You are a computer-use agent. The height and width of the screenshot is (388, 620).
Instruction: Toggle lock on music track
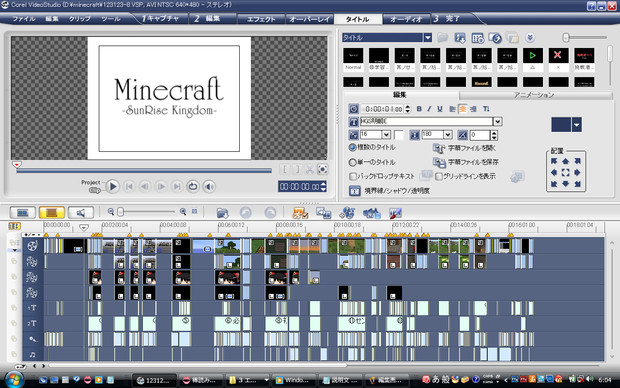pos(14,354)
